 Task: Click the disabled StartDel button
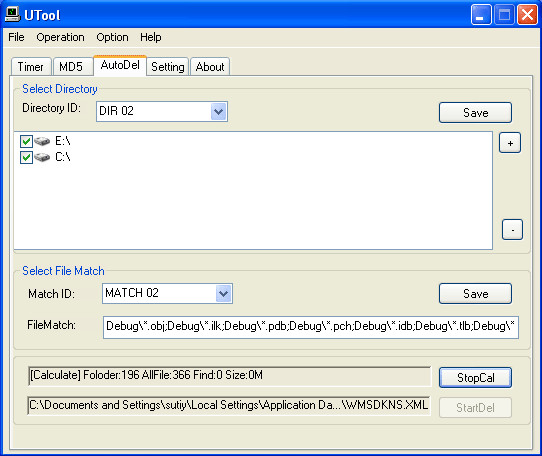(x=475, y=408)
